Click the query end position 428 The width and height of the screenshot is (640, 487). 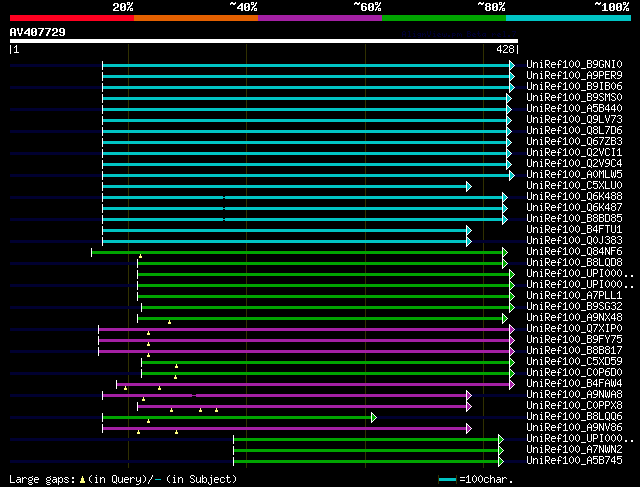pyautogui.click(x=505, y=49)
